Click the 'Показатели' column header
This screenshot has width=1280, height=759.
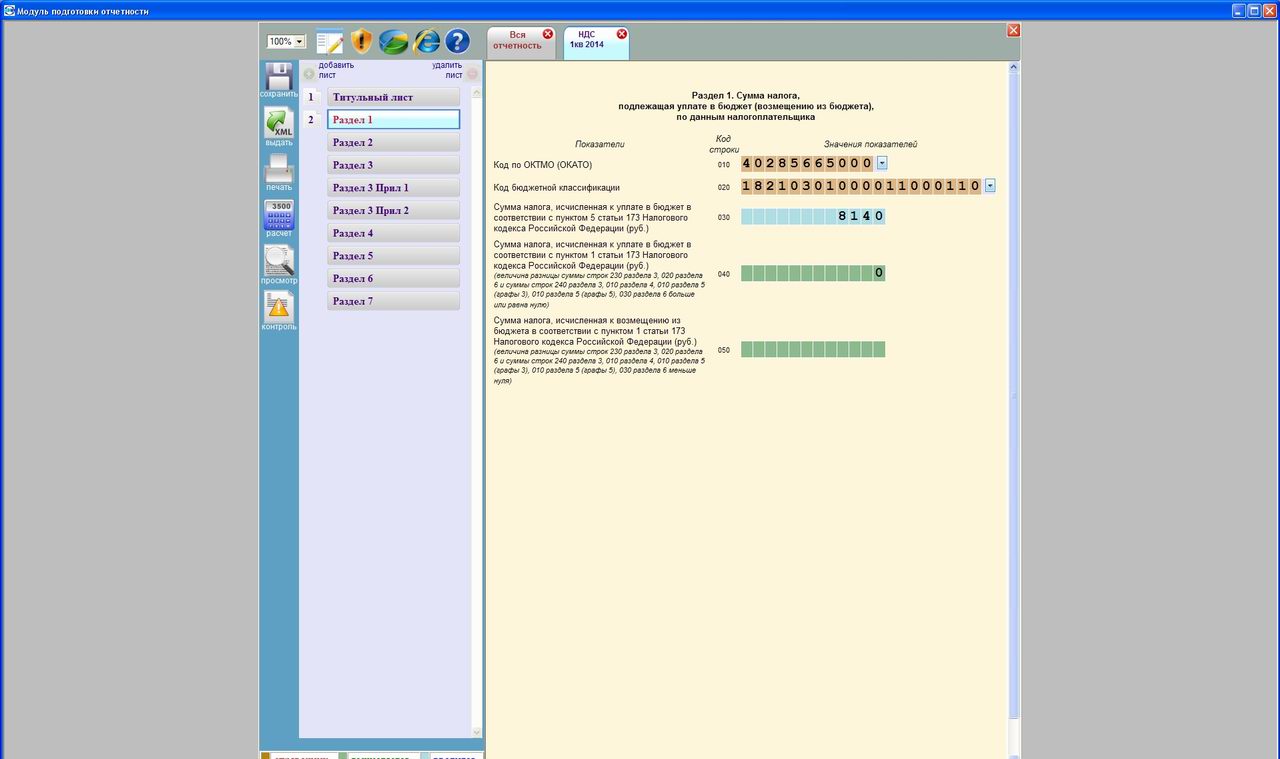point(599,144)
